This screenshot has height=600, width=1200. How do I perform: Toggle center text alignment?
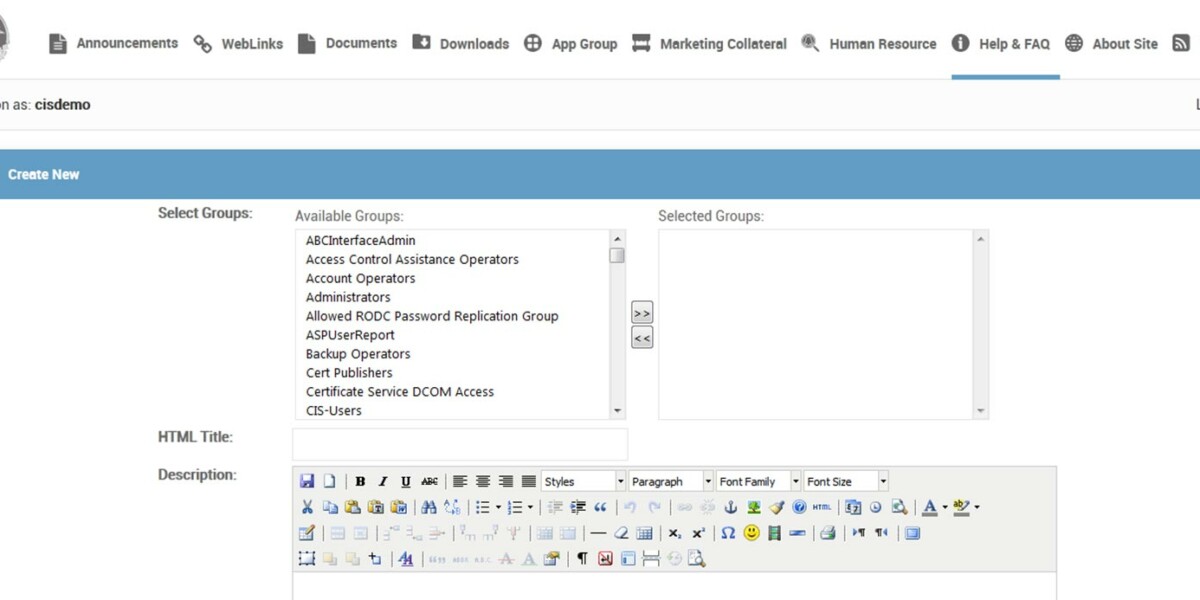pyautogui.click(x=483, y=481)
